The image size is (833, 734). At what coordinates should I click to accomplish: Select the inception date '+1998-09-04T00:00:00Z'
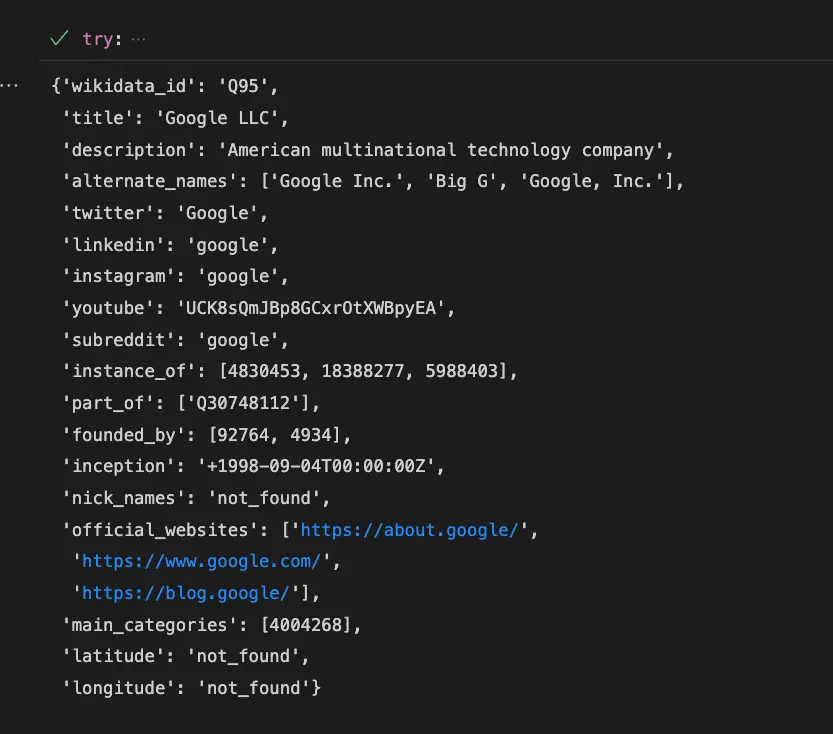coord(316,466)
